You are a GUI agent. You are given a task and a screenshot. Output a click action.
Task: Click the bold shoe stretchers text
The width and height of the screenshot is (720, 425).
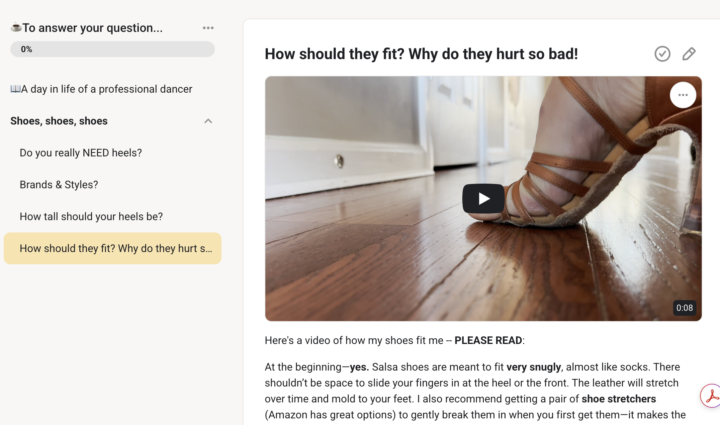click(619, 399)
